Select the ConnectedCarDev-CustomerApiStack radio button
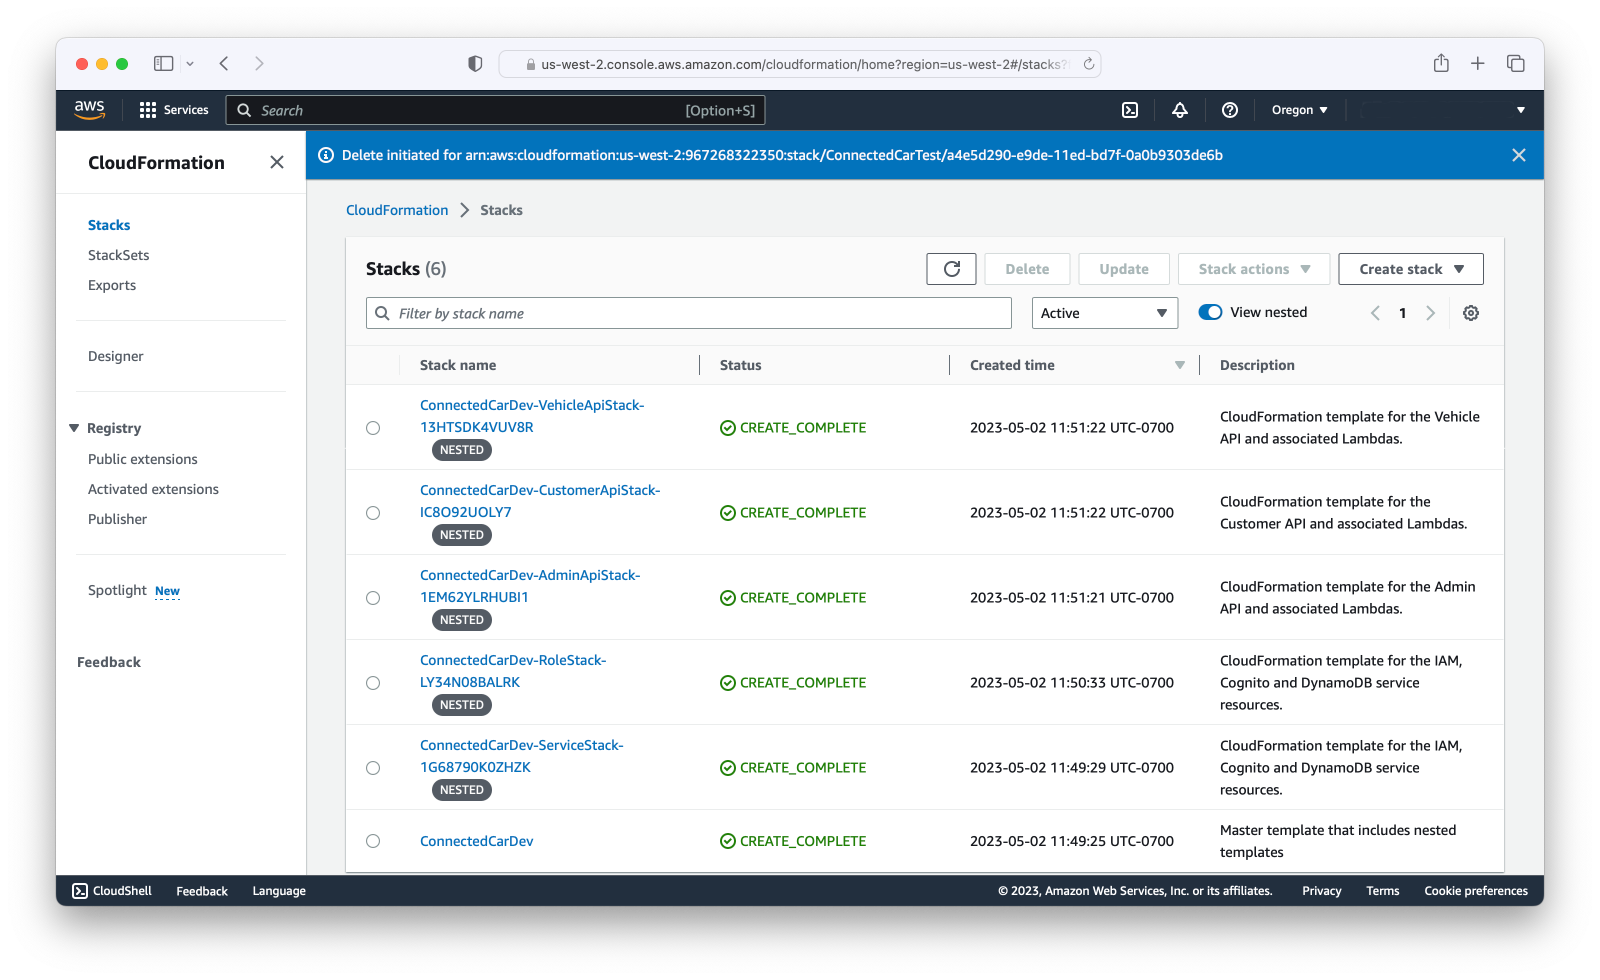Viewport: 1600px width, 980px height. click(x=373, y=513)
